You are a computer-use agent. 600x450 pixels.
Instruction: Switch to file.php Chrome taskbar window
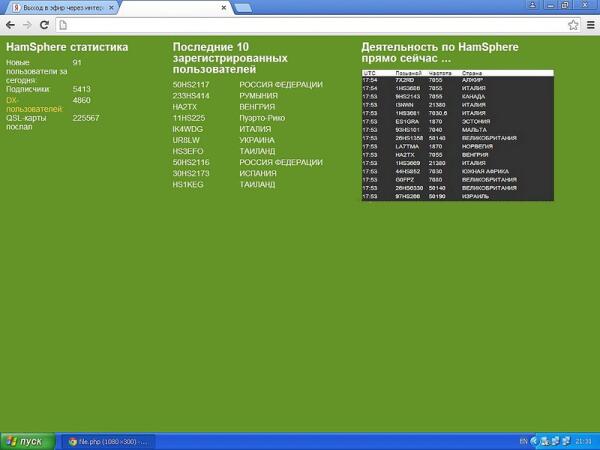[x=106, y=441]
